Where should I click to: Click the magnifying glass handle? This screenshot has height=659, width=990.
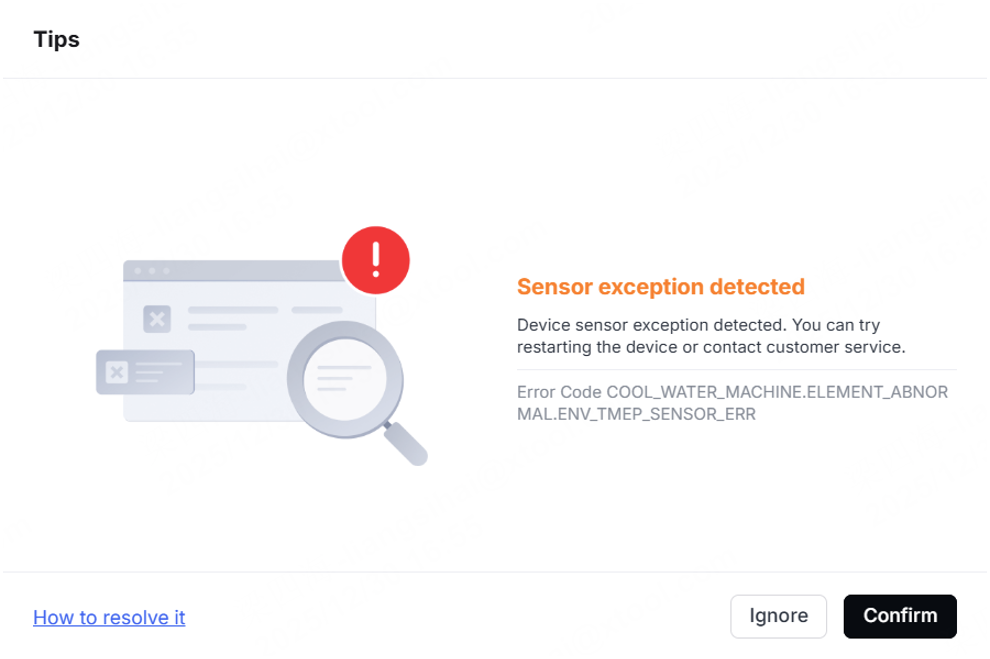(405, 443)
